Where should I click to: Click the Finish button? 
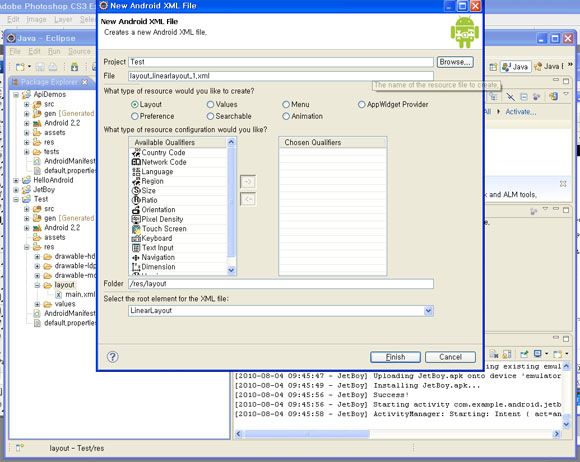click(395, 357)
